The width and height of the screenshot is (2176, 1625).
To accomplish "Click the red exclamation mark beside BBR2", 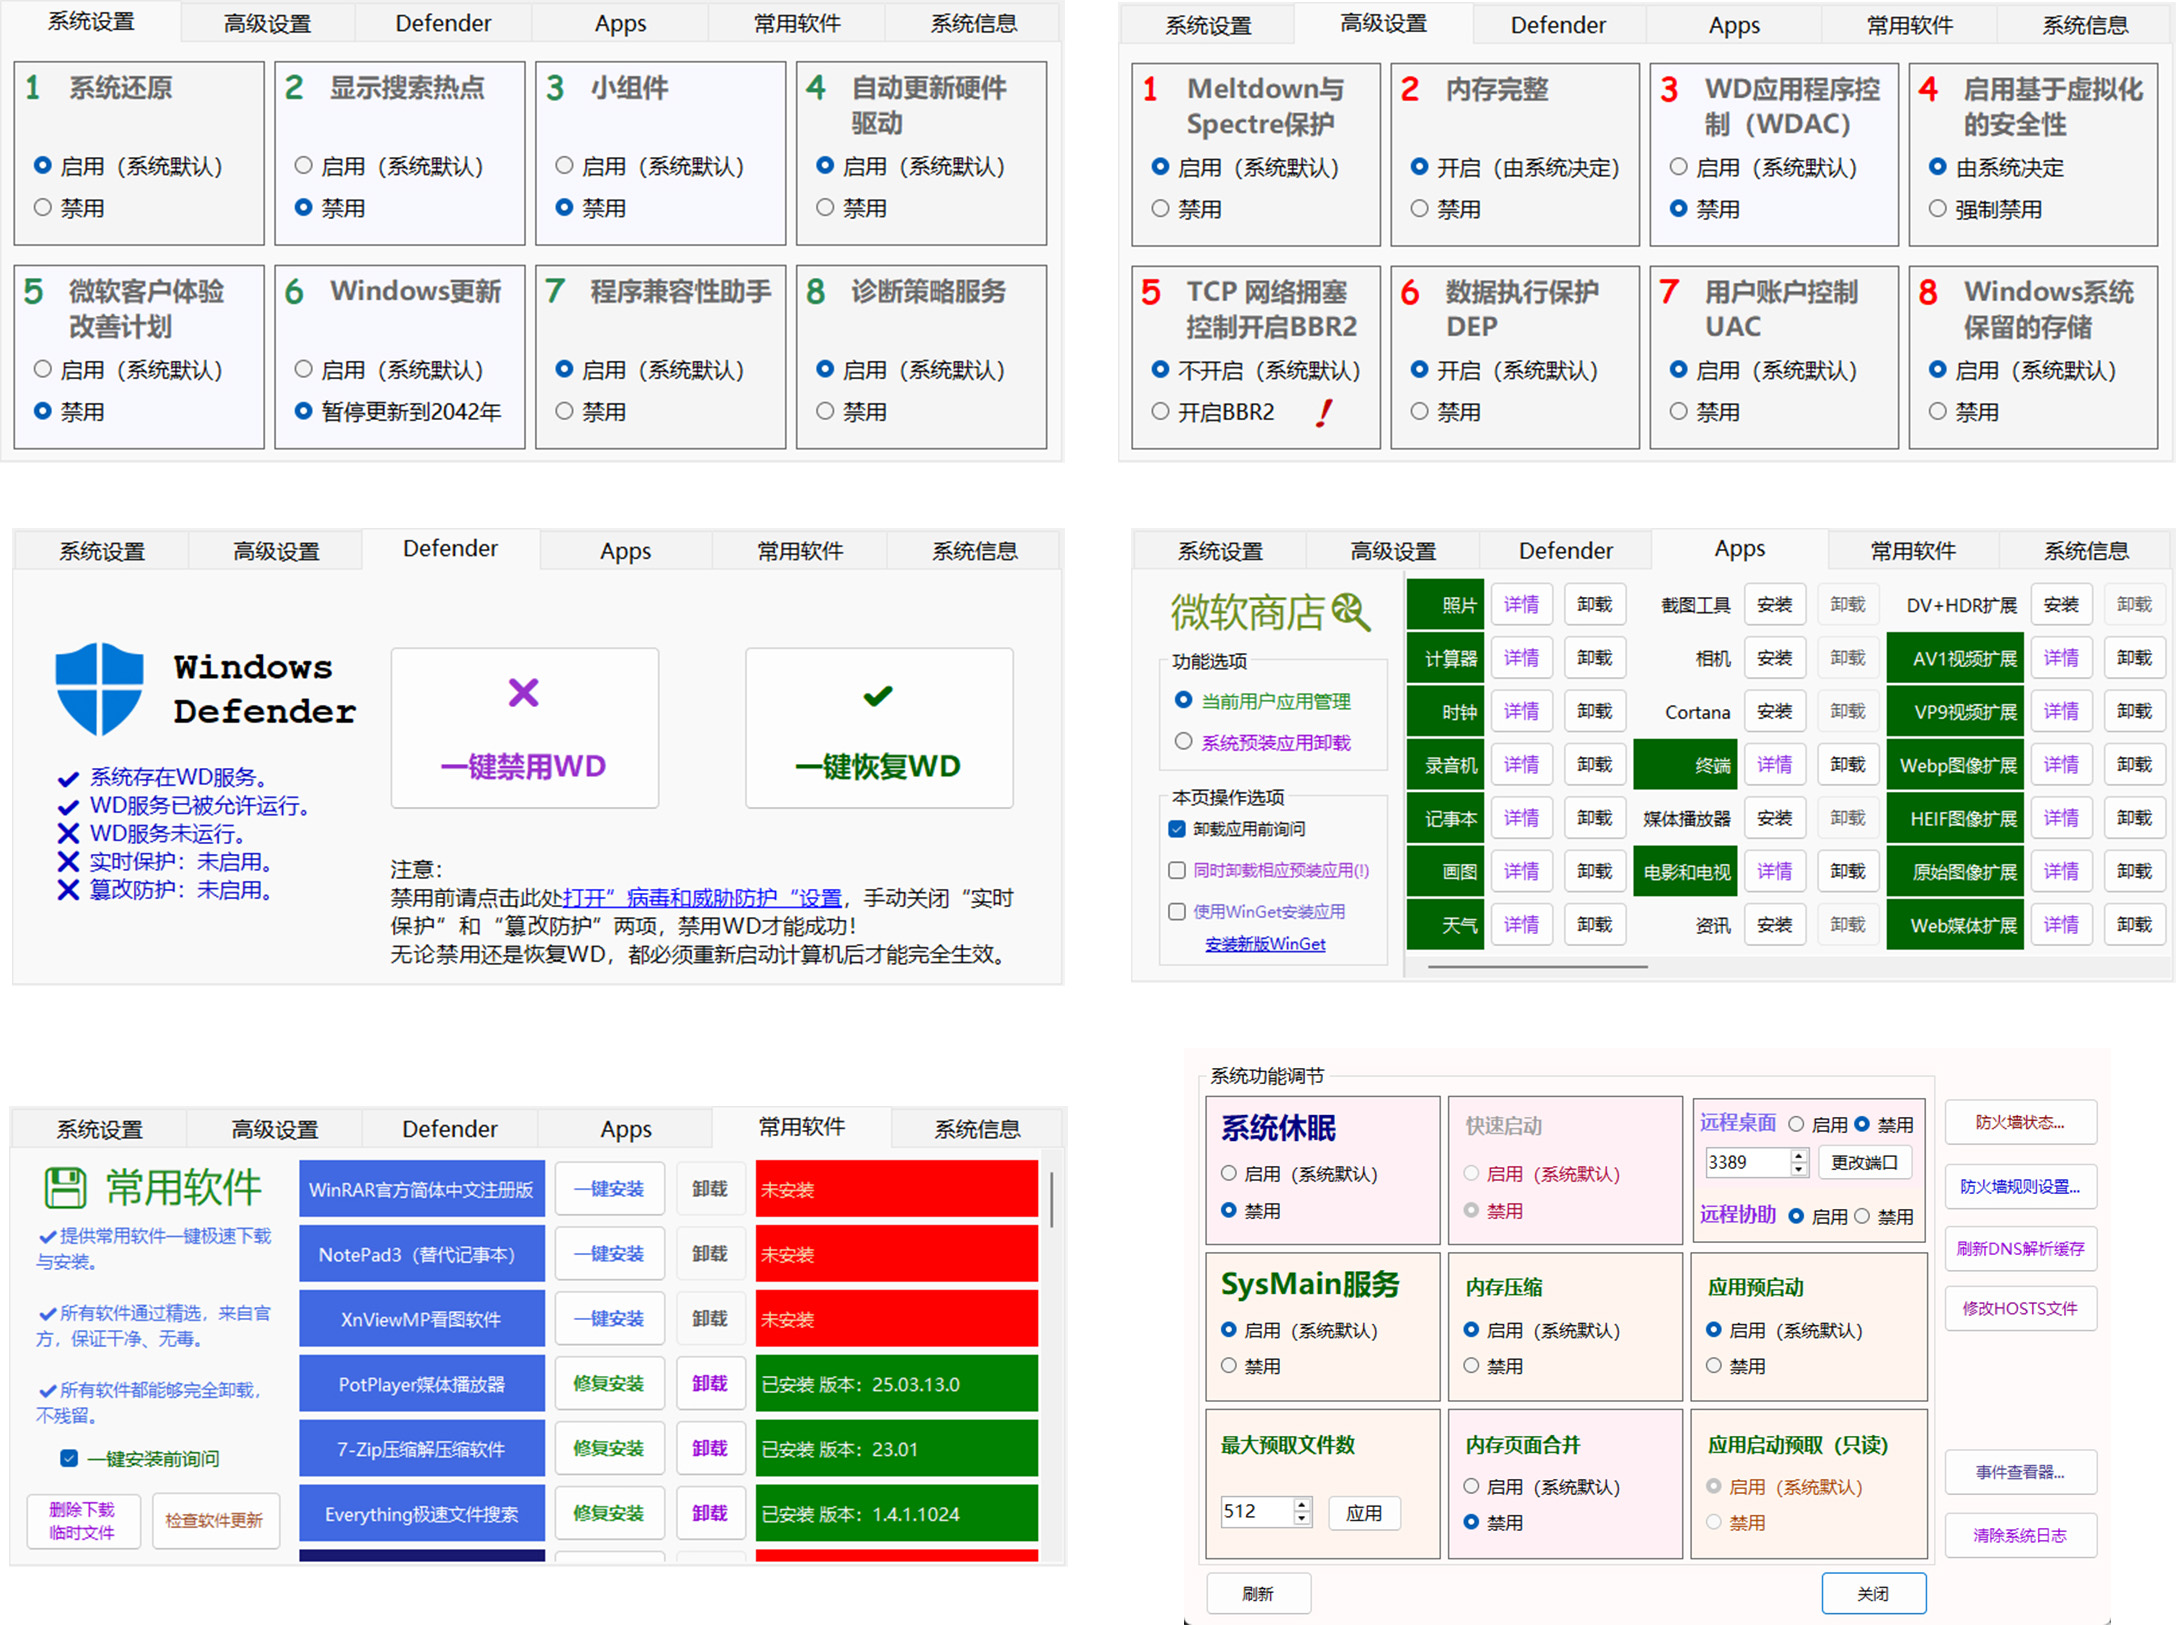I will (x=1324, y=412).
